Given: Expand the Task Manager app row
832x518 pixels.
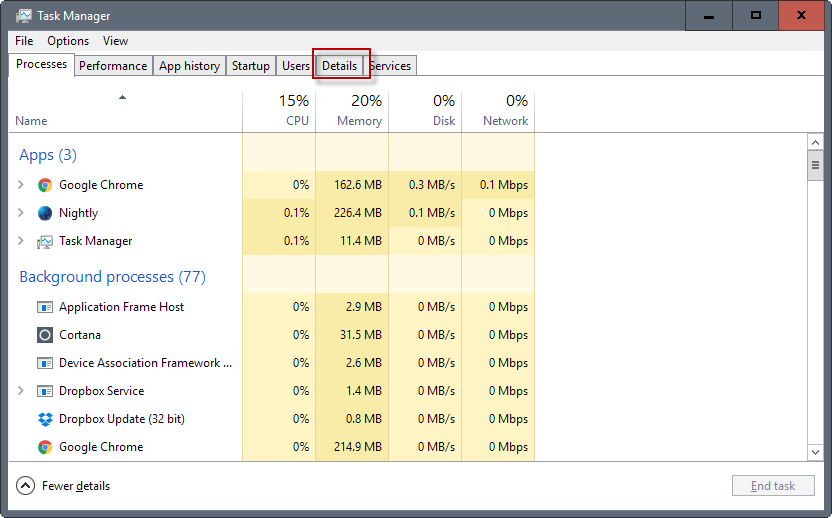Looking at the screenshot, I should [21, 241].
